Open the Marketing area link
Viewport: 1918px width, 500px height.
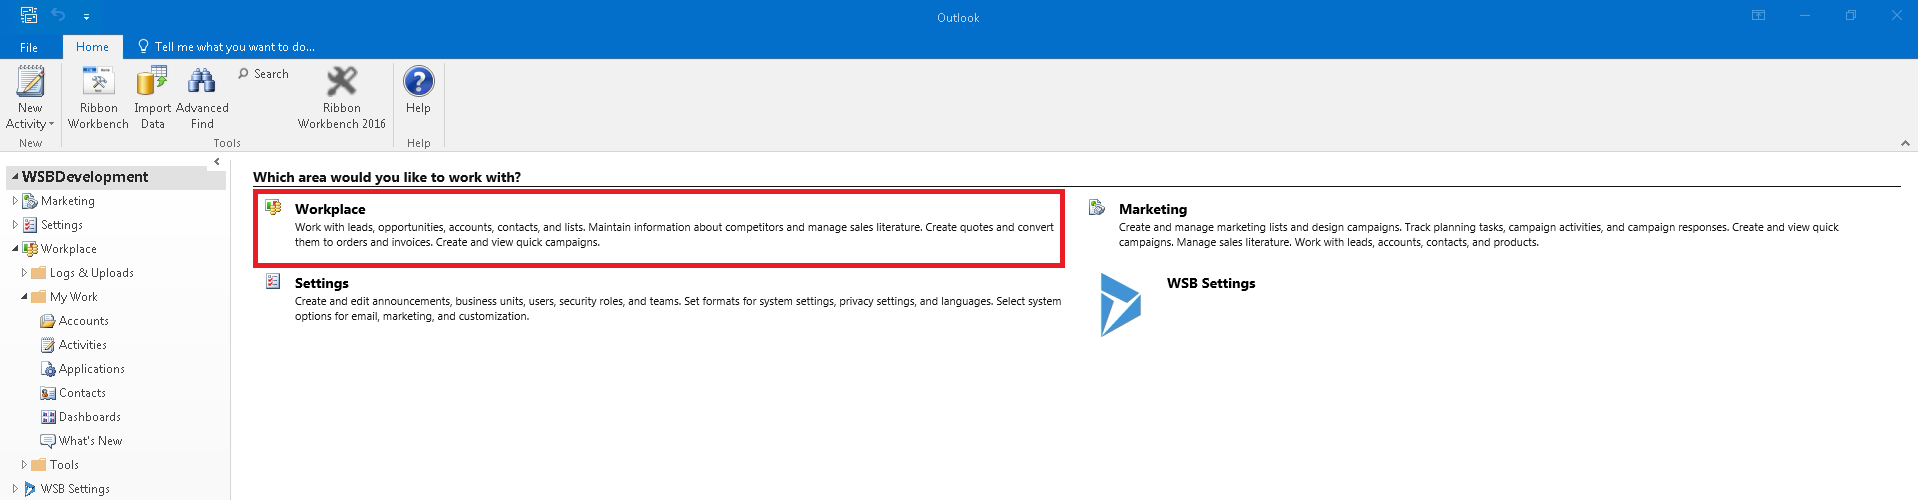point(1152,209)
